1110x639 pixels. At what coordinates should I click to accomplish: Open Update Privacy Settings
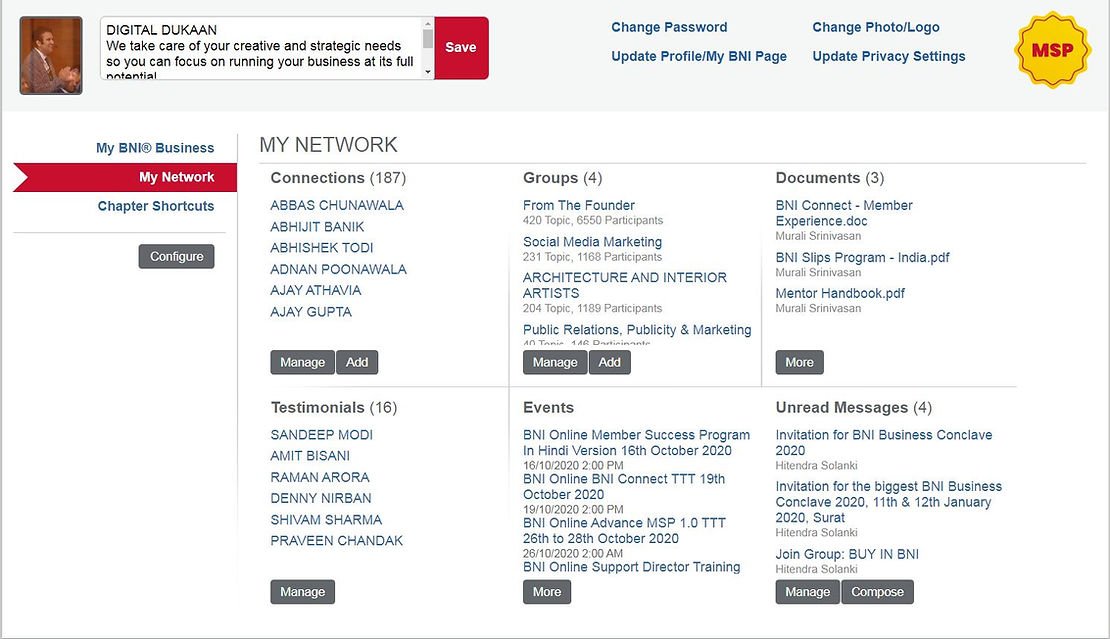tap(888, 56)
